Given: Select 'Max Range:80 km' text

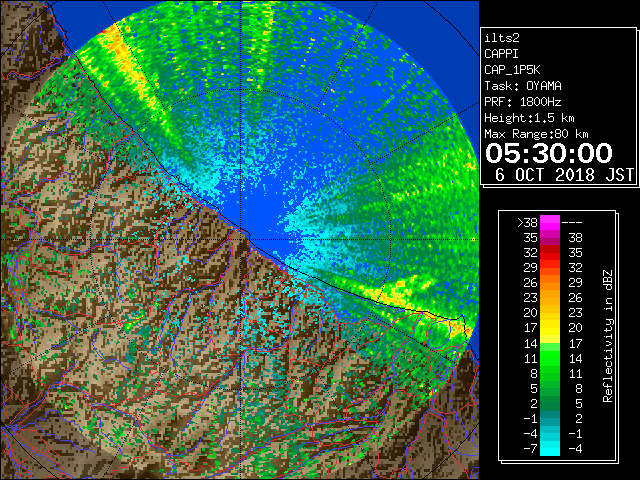Looking at the screenshot, I should pyautogui.click(x=536, y=134).
